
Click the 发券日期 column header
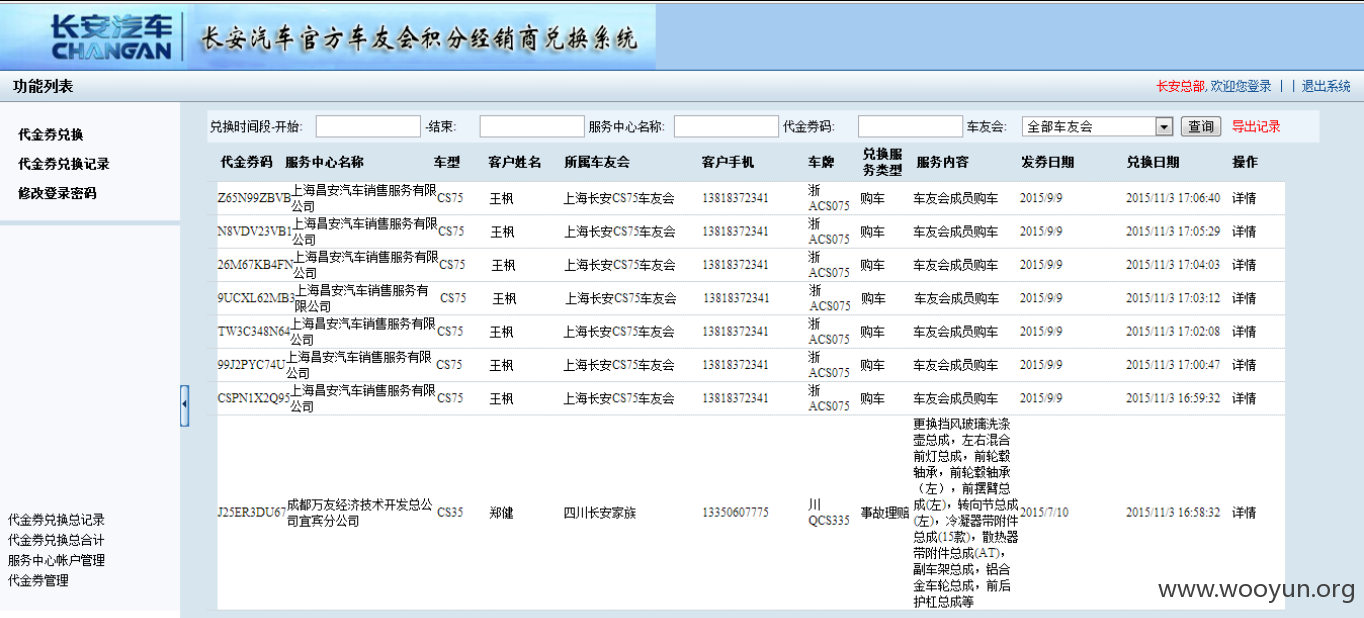point(1047,162)
